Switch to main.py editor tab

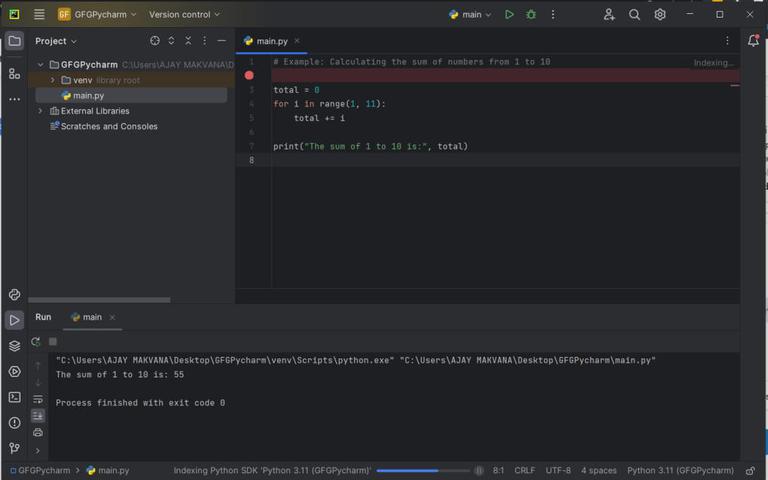[x=272, y=41]
